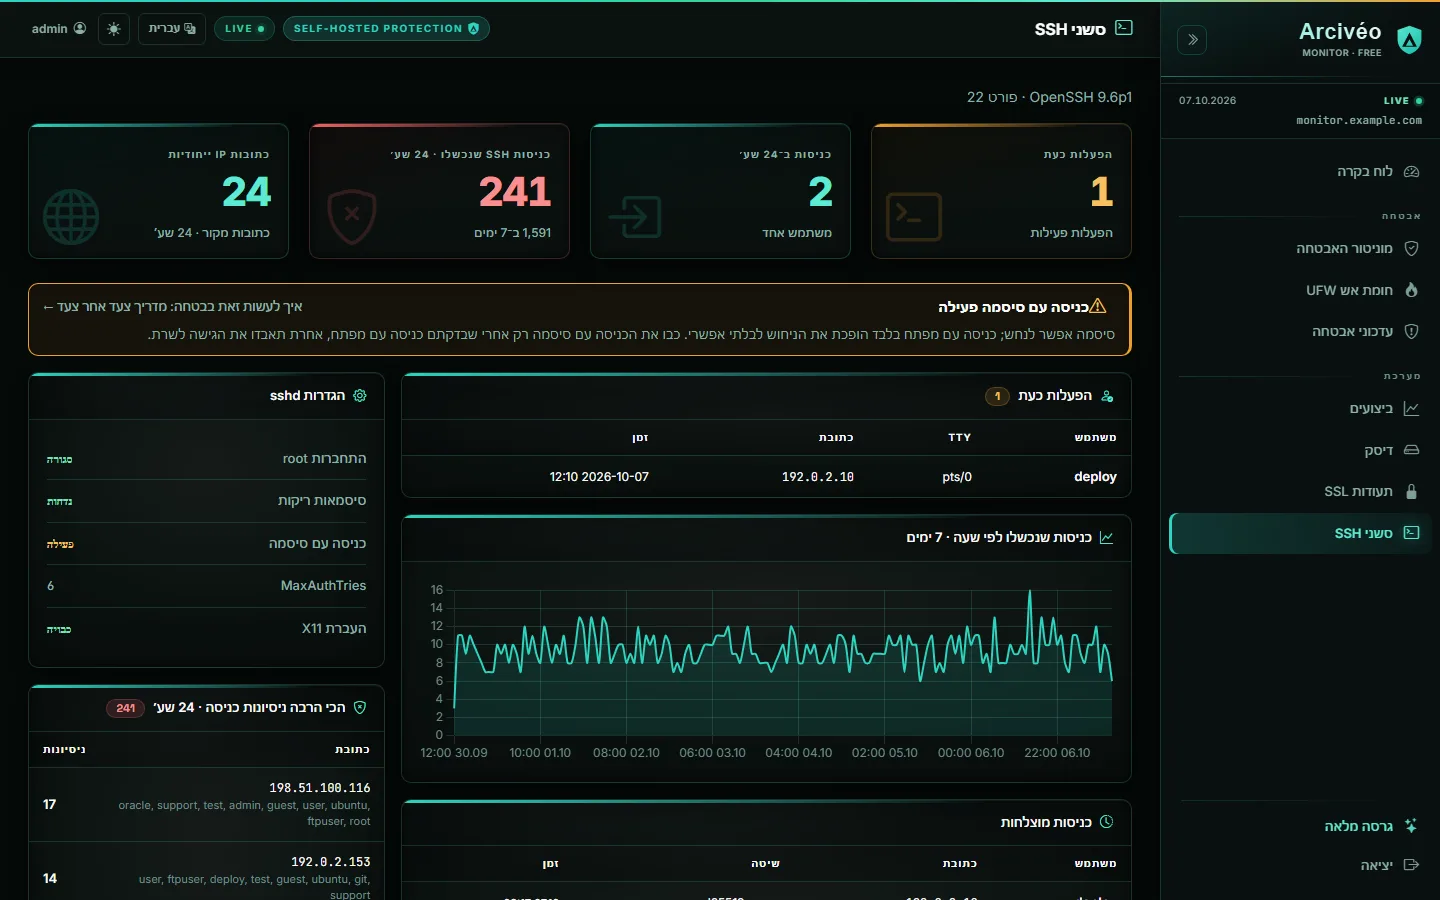Open the לוח בקרה dashboard page

[1299, 172]
